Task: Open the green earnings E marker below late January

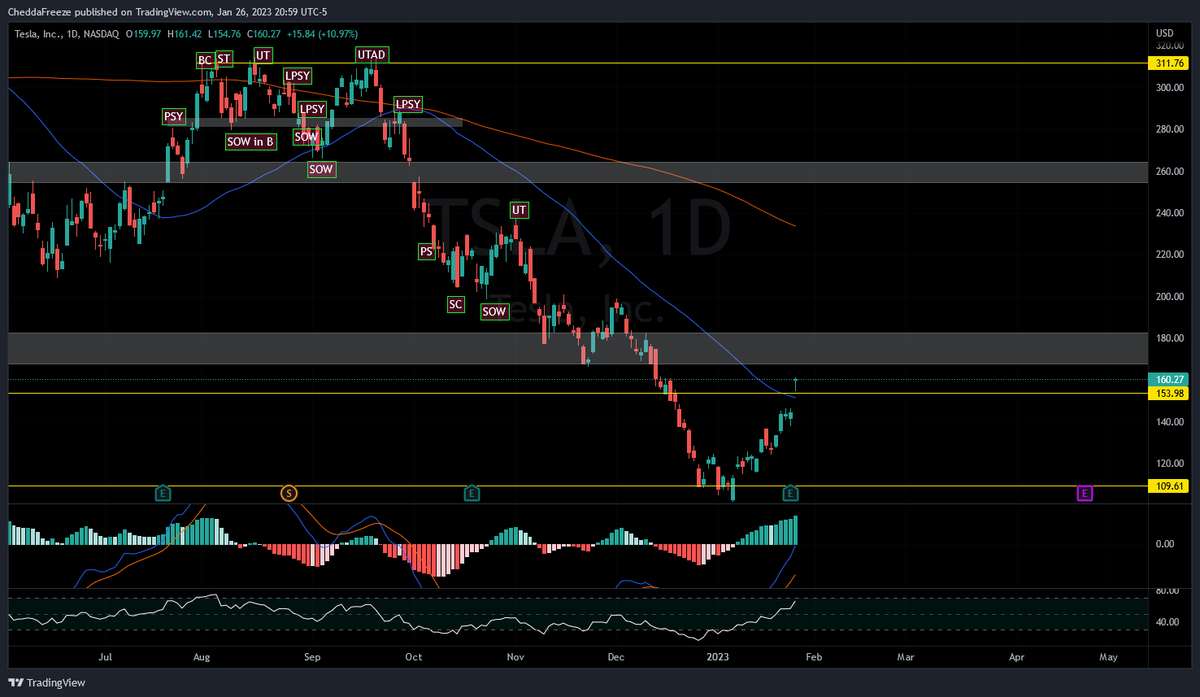Action: pos(791,493)
